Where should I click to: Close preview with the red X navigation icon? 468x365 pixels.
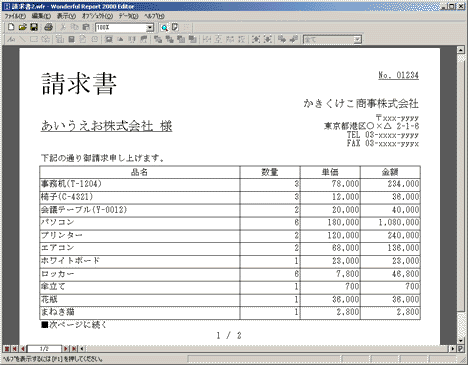click(x=7, y=349)
